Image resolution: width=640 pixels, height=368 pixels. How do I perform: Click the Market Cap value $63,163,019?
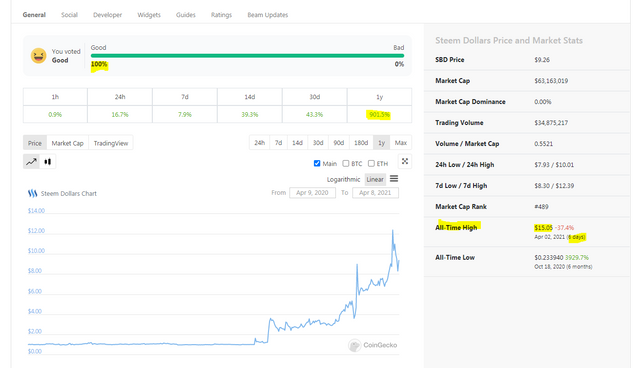click(551, 81)
